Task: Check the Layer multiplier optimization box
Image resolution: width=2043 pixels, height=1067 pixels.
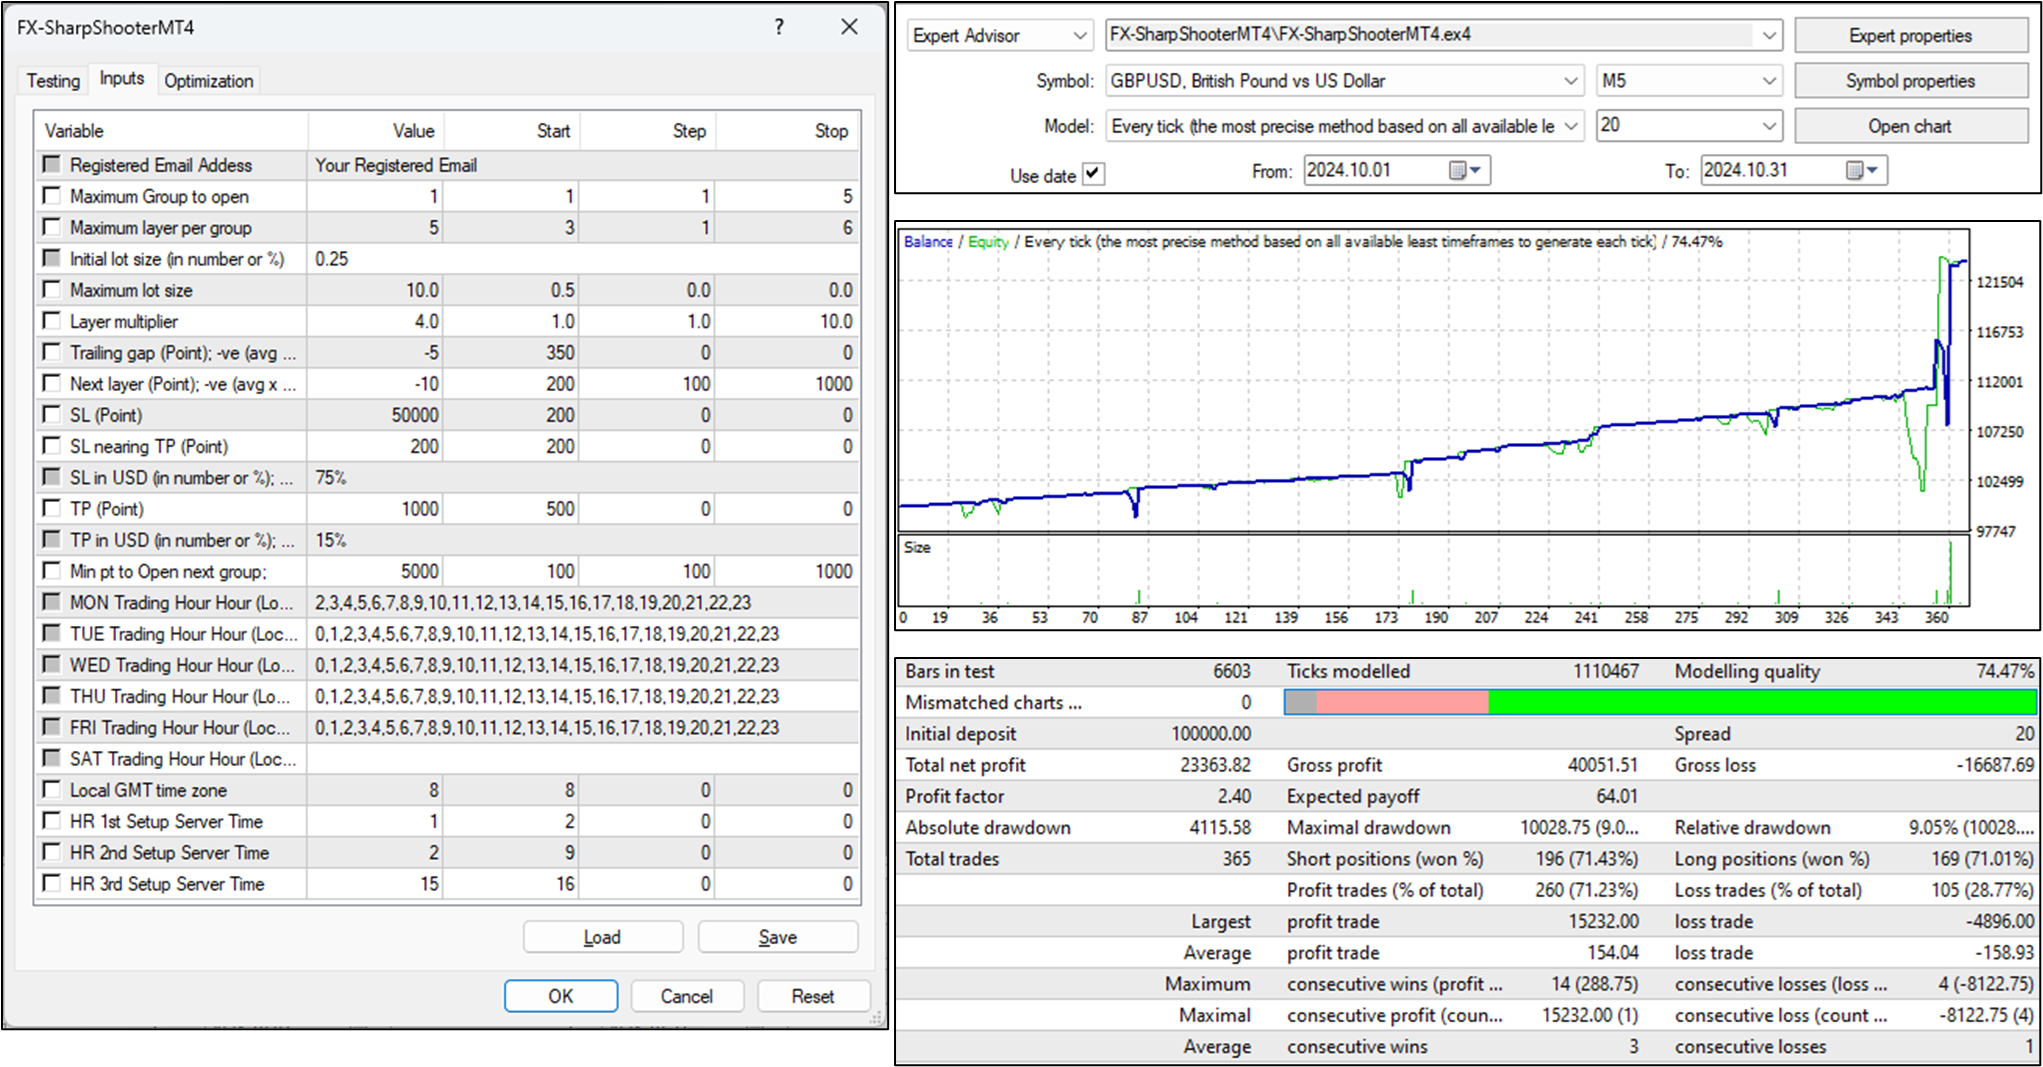Action: point(52,321)
